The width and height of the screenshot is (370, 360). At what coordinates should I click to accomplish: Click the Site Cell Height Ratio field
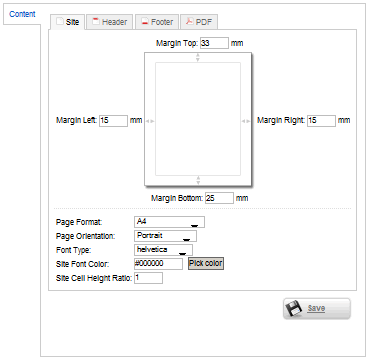click(148, 278)
